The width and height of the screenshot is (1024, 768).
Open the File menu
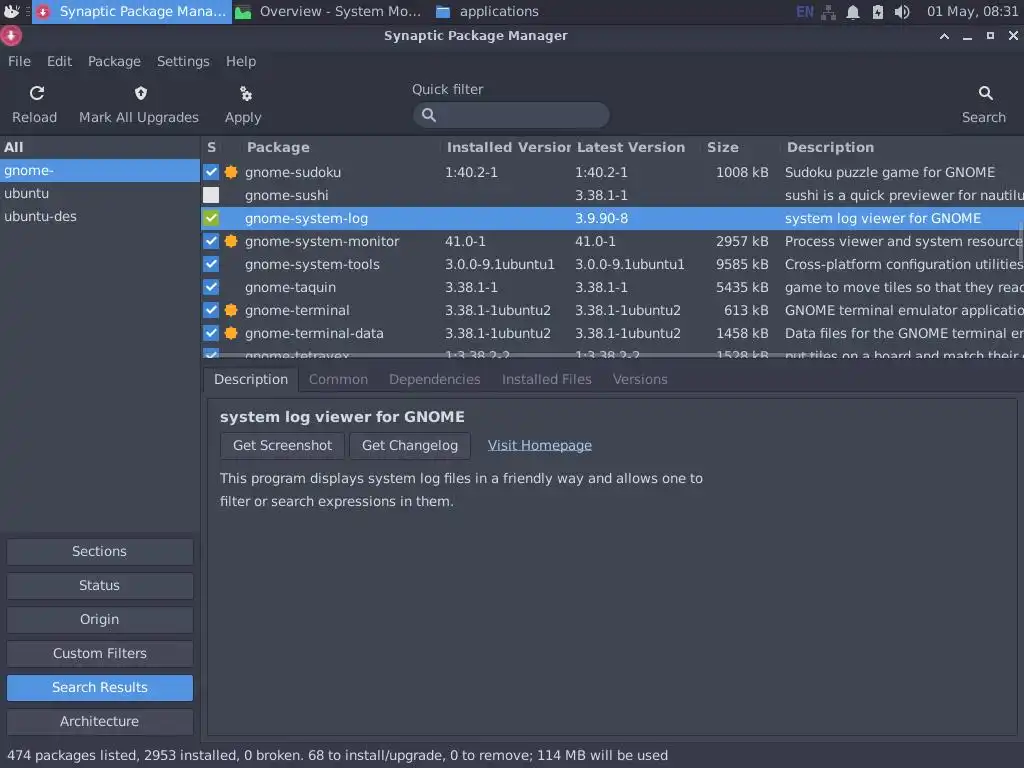click(x=19, y=61)
